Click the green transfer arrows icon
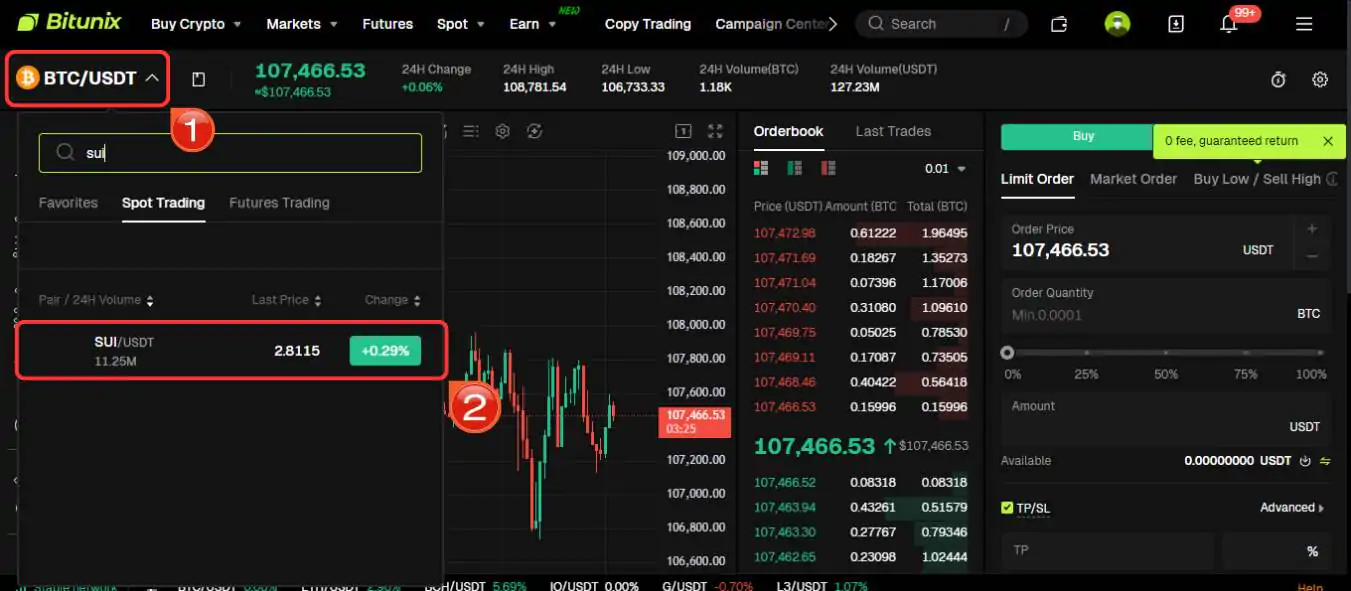This screenshot has width=1351, height=591. [1325, 461]
